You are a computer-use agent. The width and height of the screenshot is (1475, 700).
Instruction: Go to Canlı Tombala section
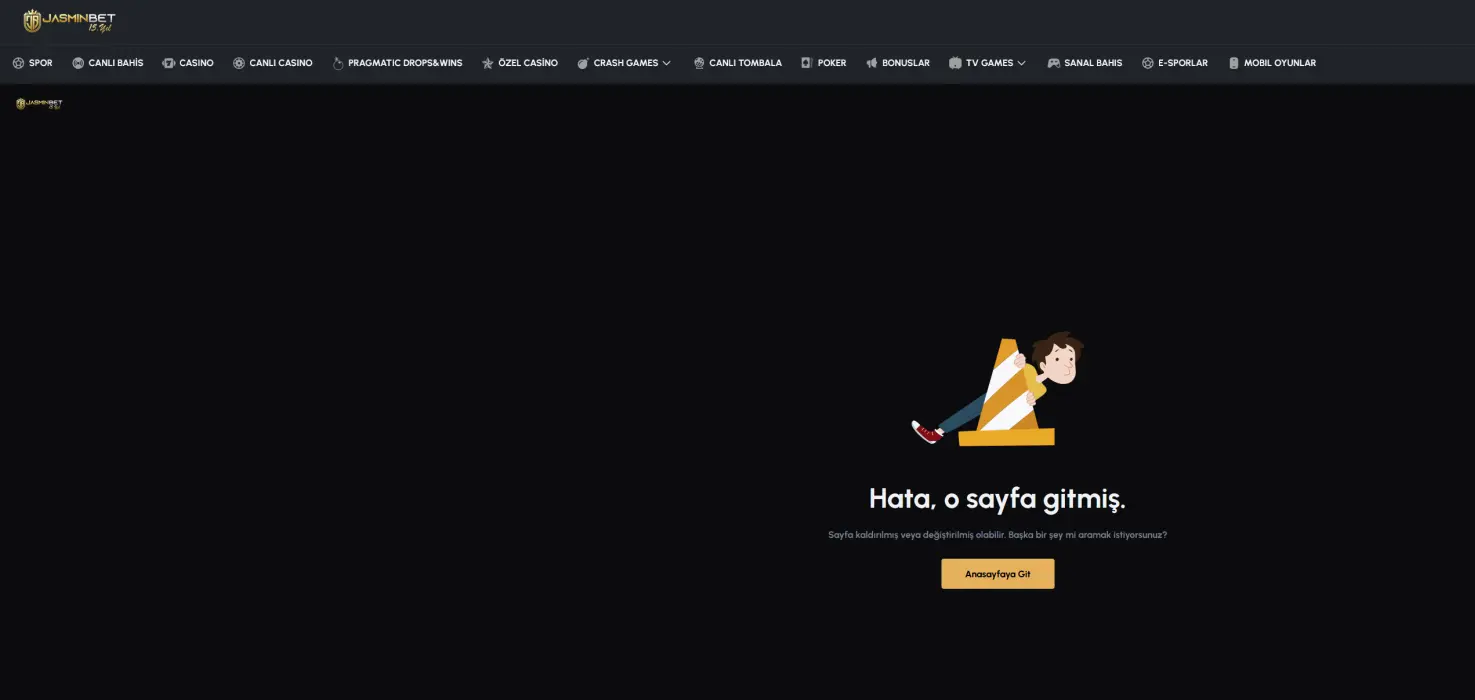tap(745, 63)
